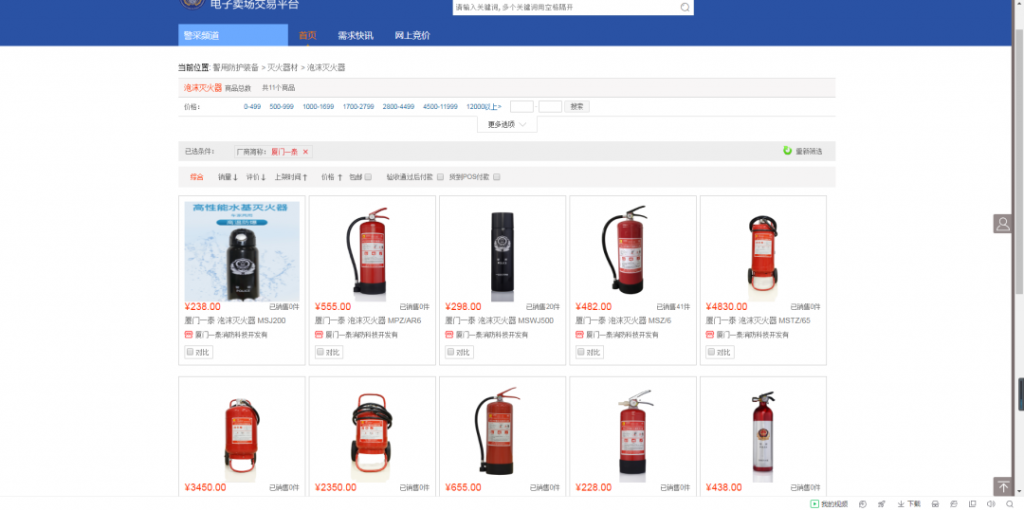Enable the 货到POS付款 checkbox
The height and width of the screenshot is (511, 1024).
(496, 177)
